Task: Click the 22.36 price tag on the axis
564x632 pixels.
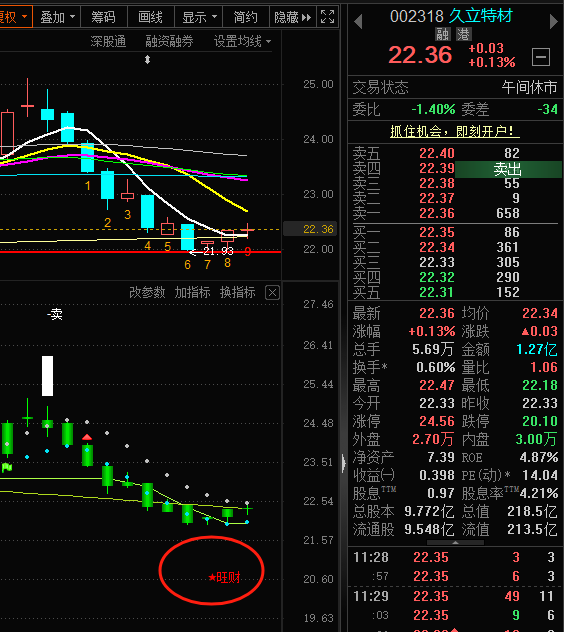Action: [x=308, y=229]
